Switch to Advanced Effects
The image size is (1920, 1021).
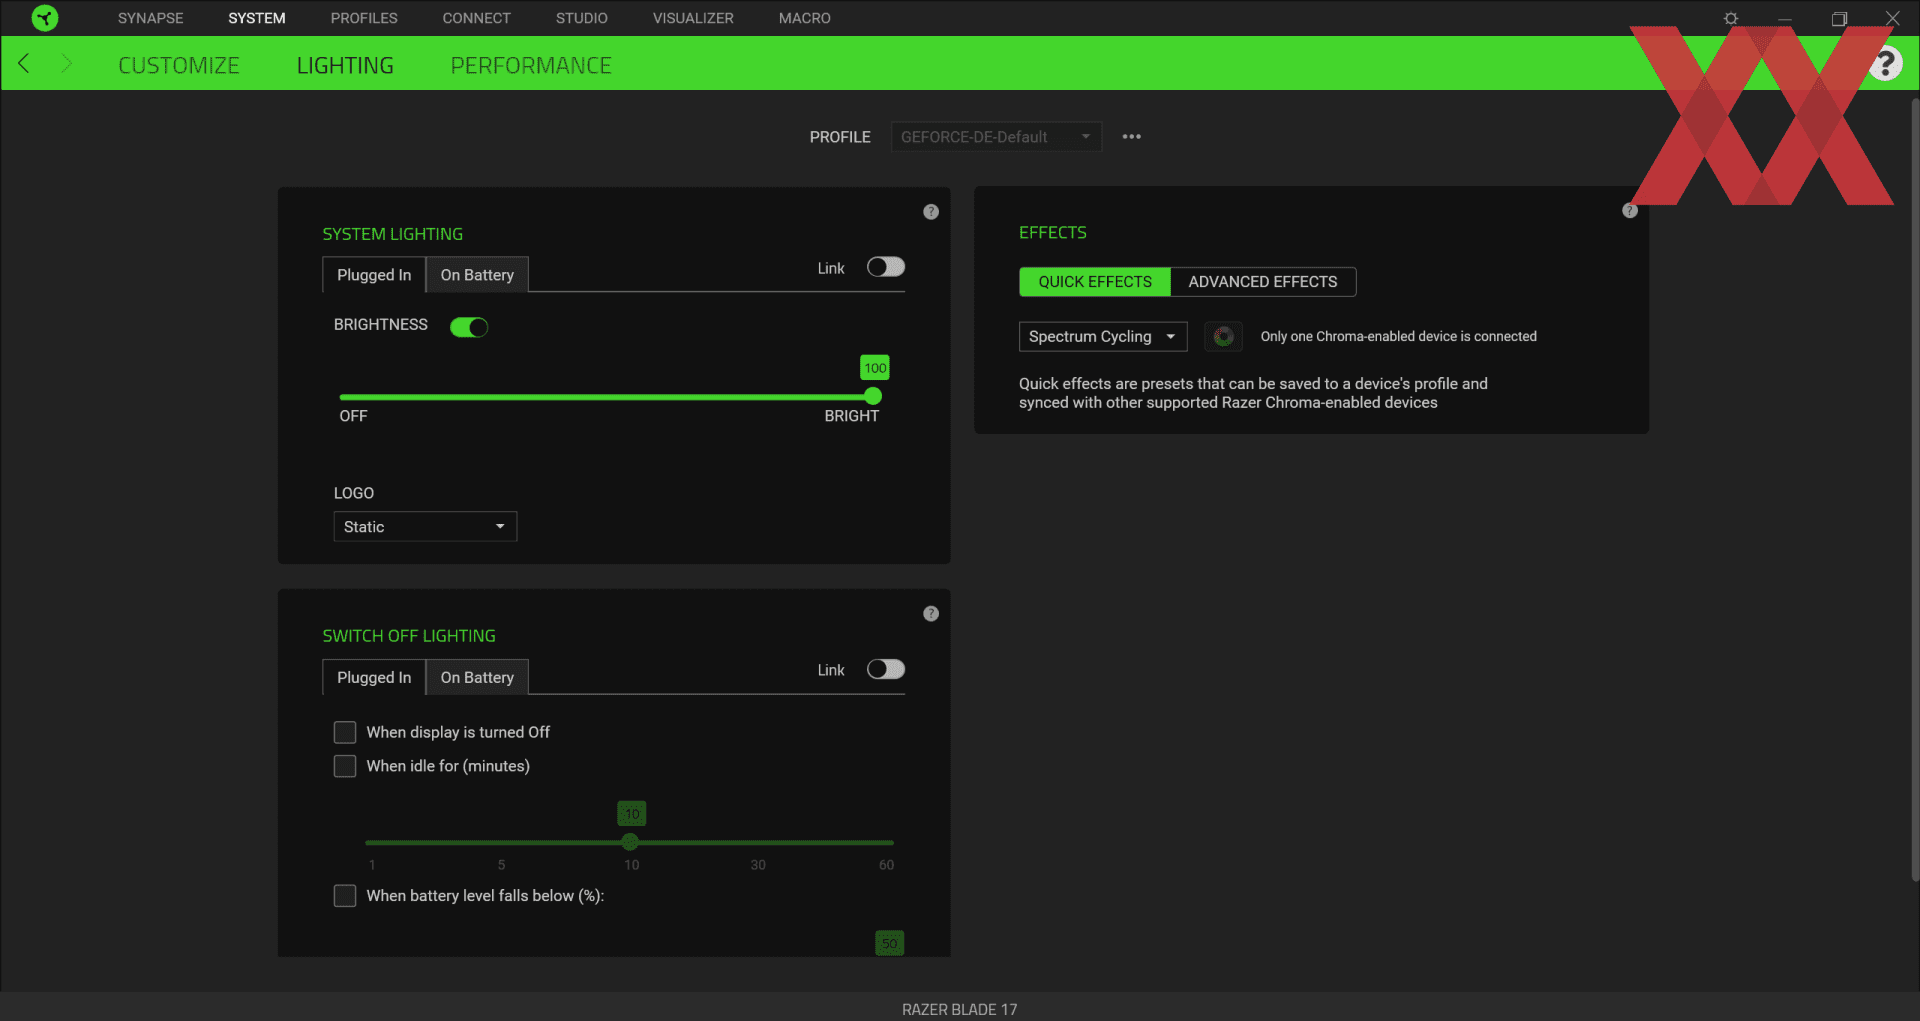pyautogui.click(x=1263, y=282)
